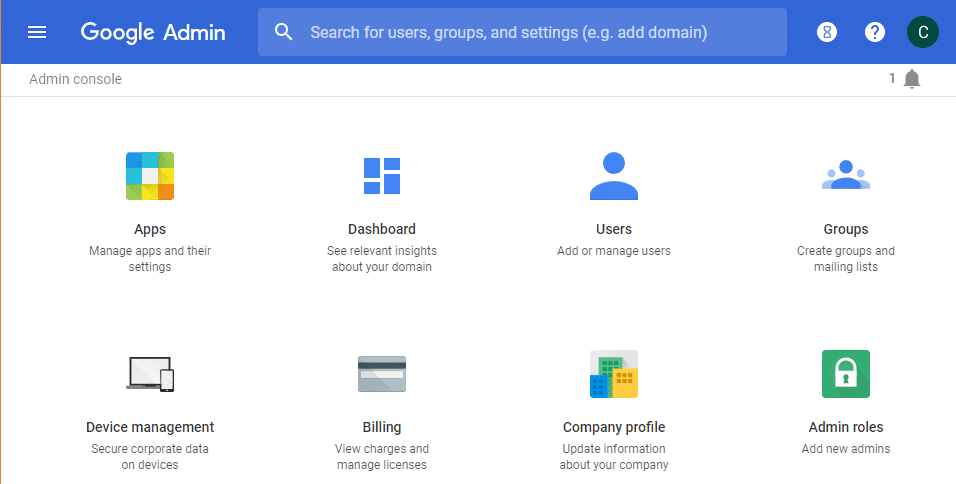Screen dimensions: 956x484
Task: Open the hamburger main menu
Action: (x=37, y=32)
